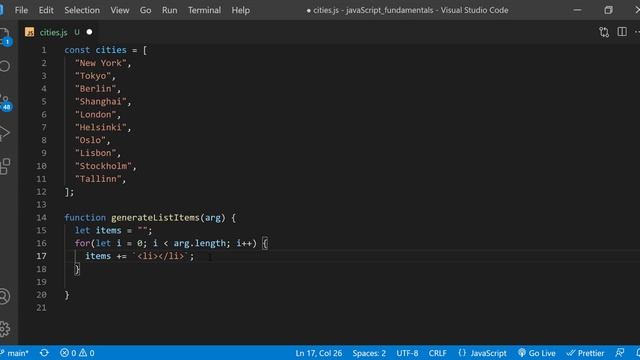This screenshot has height=360, width=640.
Task: Open the Search view in activity bar
Action: tap(5, 66)
